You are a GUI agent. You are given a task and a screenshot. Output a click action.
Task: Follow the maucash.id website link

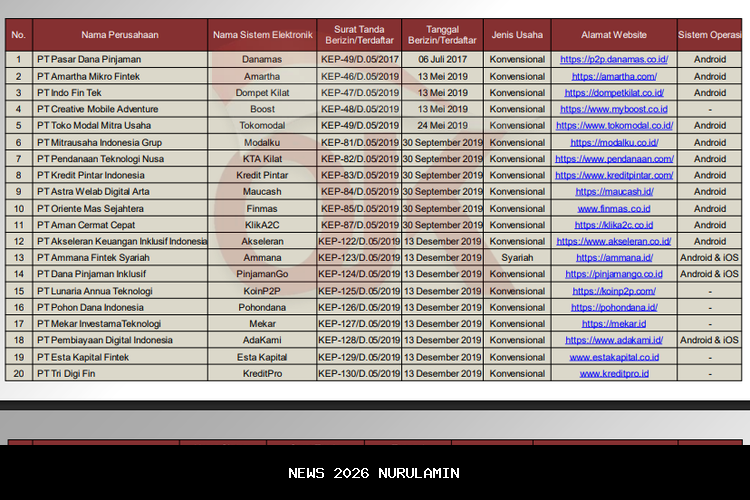pos(614,192)
